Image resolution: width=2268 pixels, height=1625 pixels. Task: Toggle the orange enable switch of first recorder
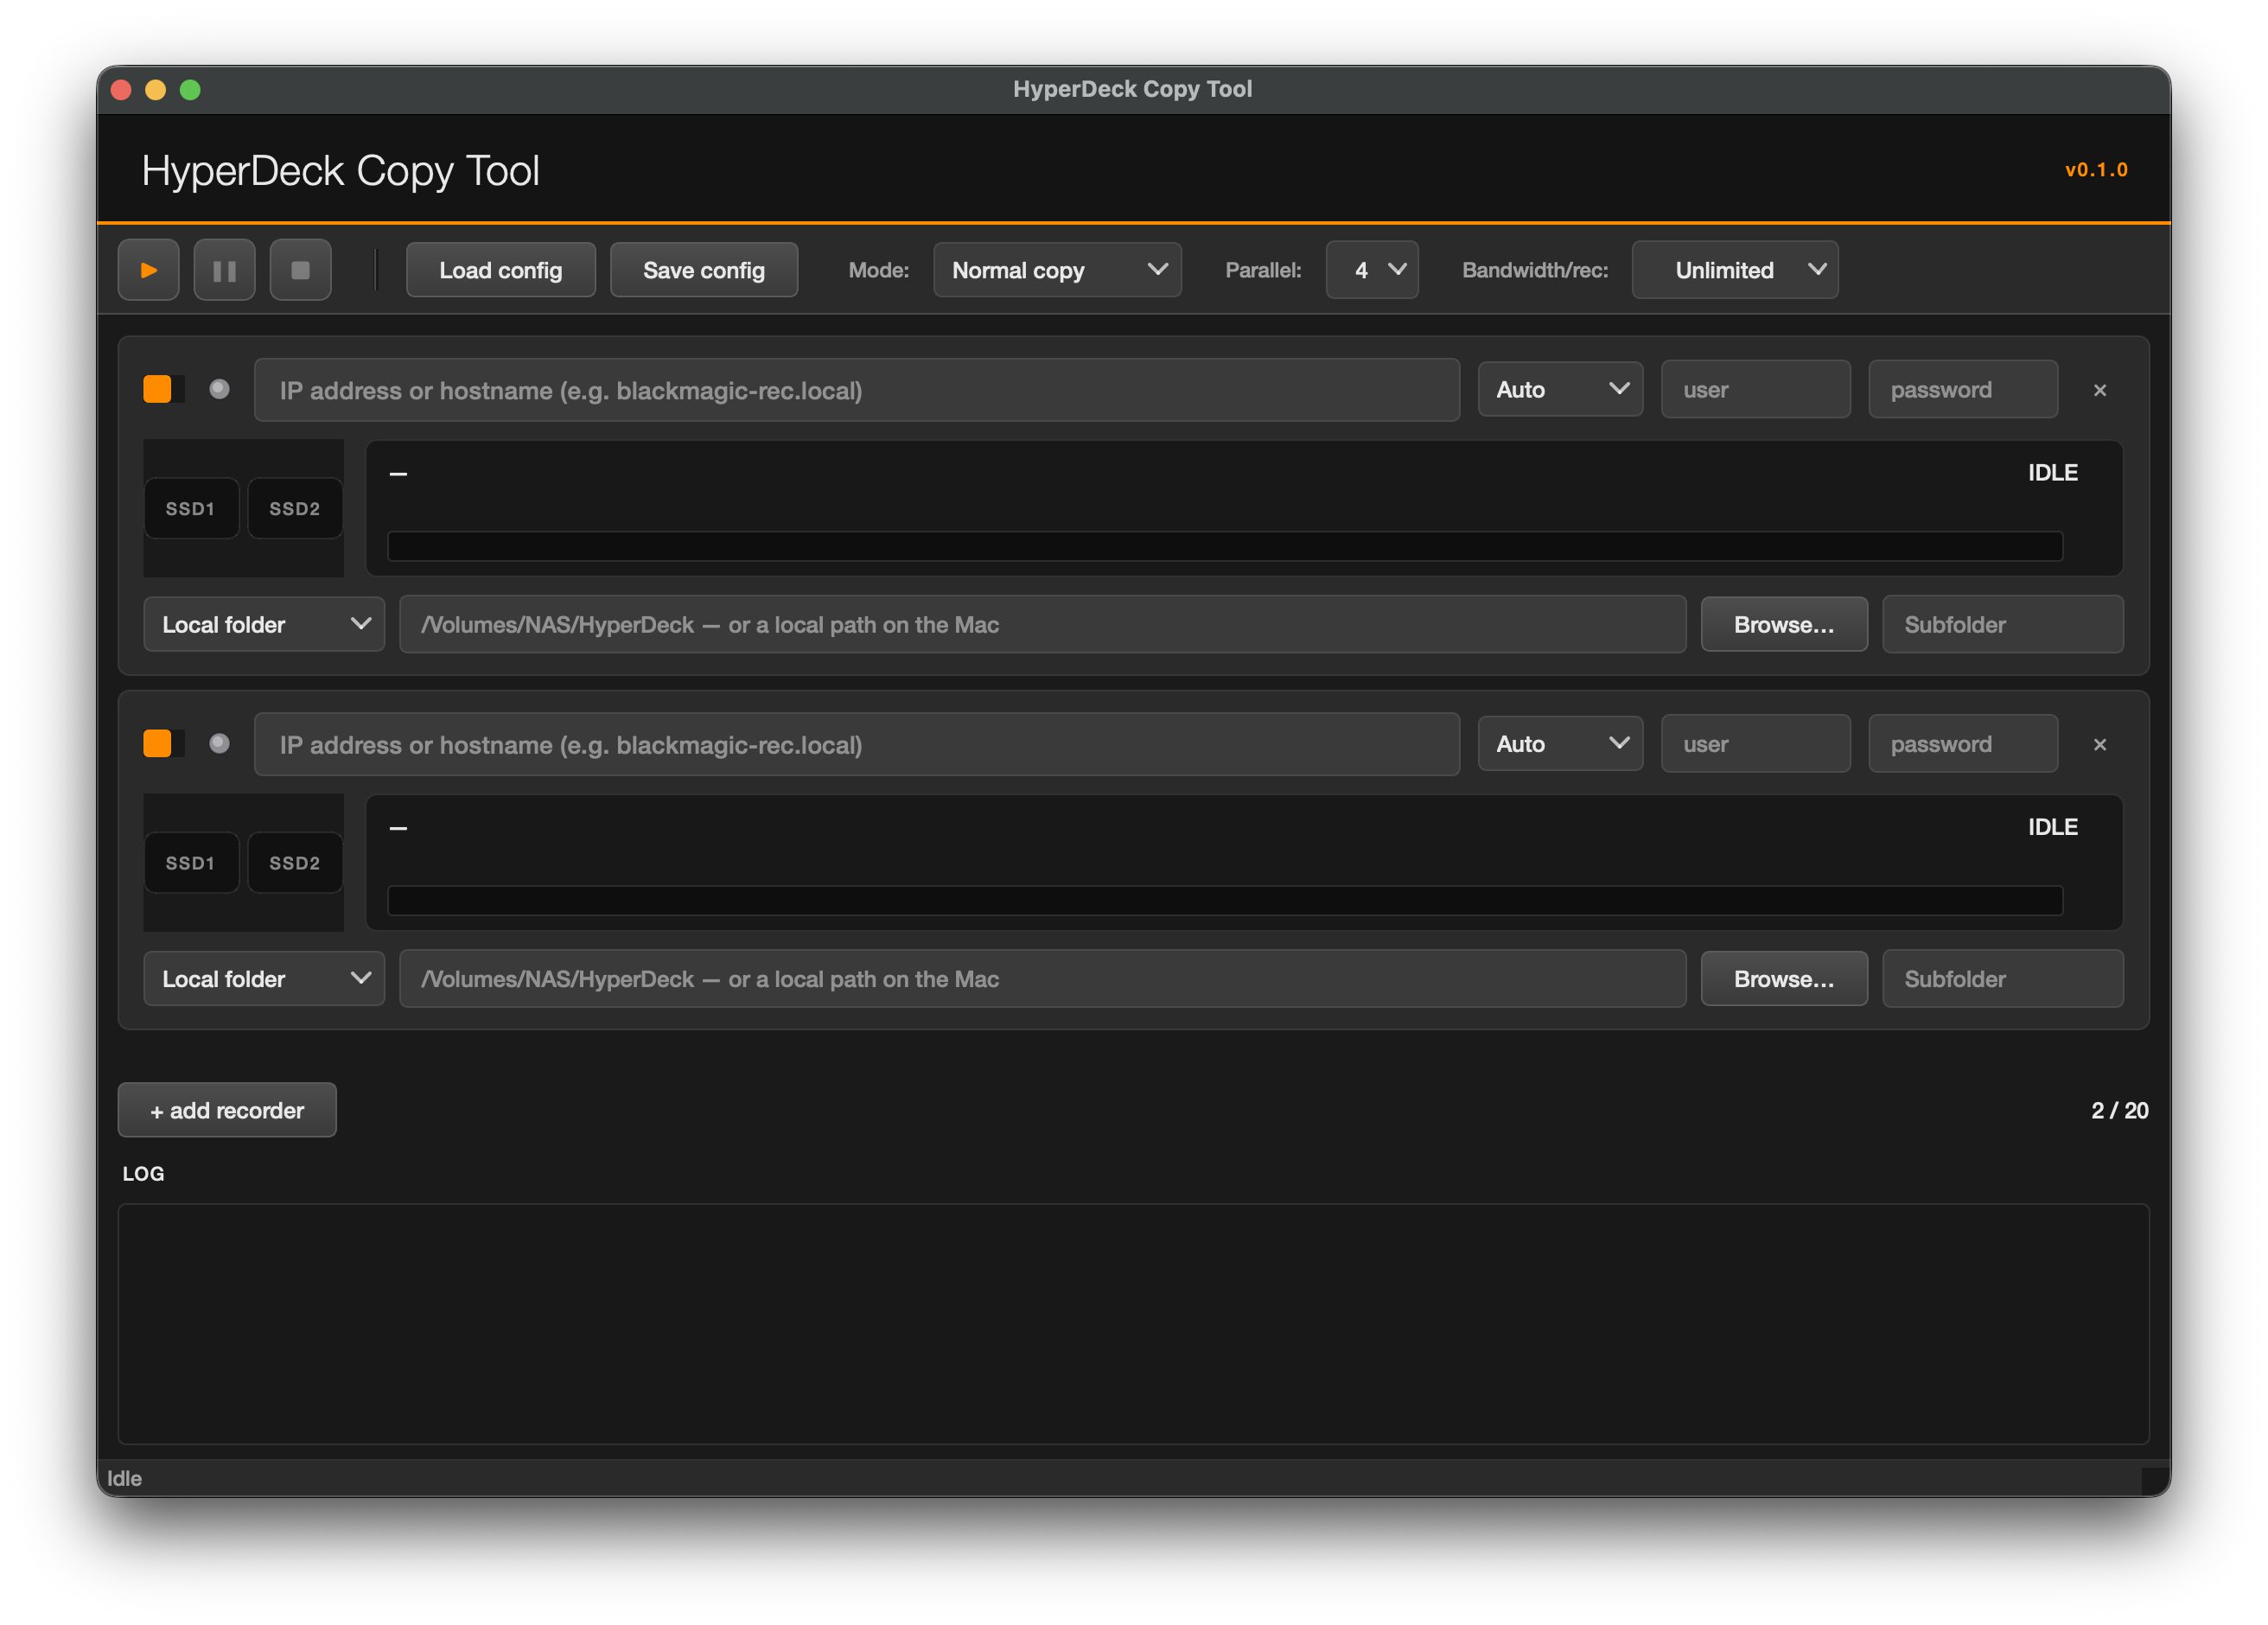(x=163, y=389)
